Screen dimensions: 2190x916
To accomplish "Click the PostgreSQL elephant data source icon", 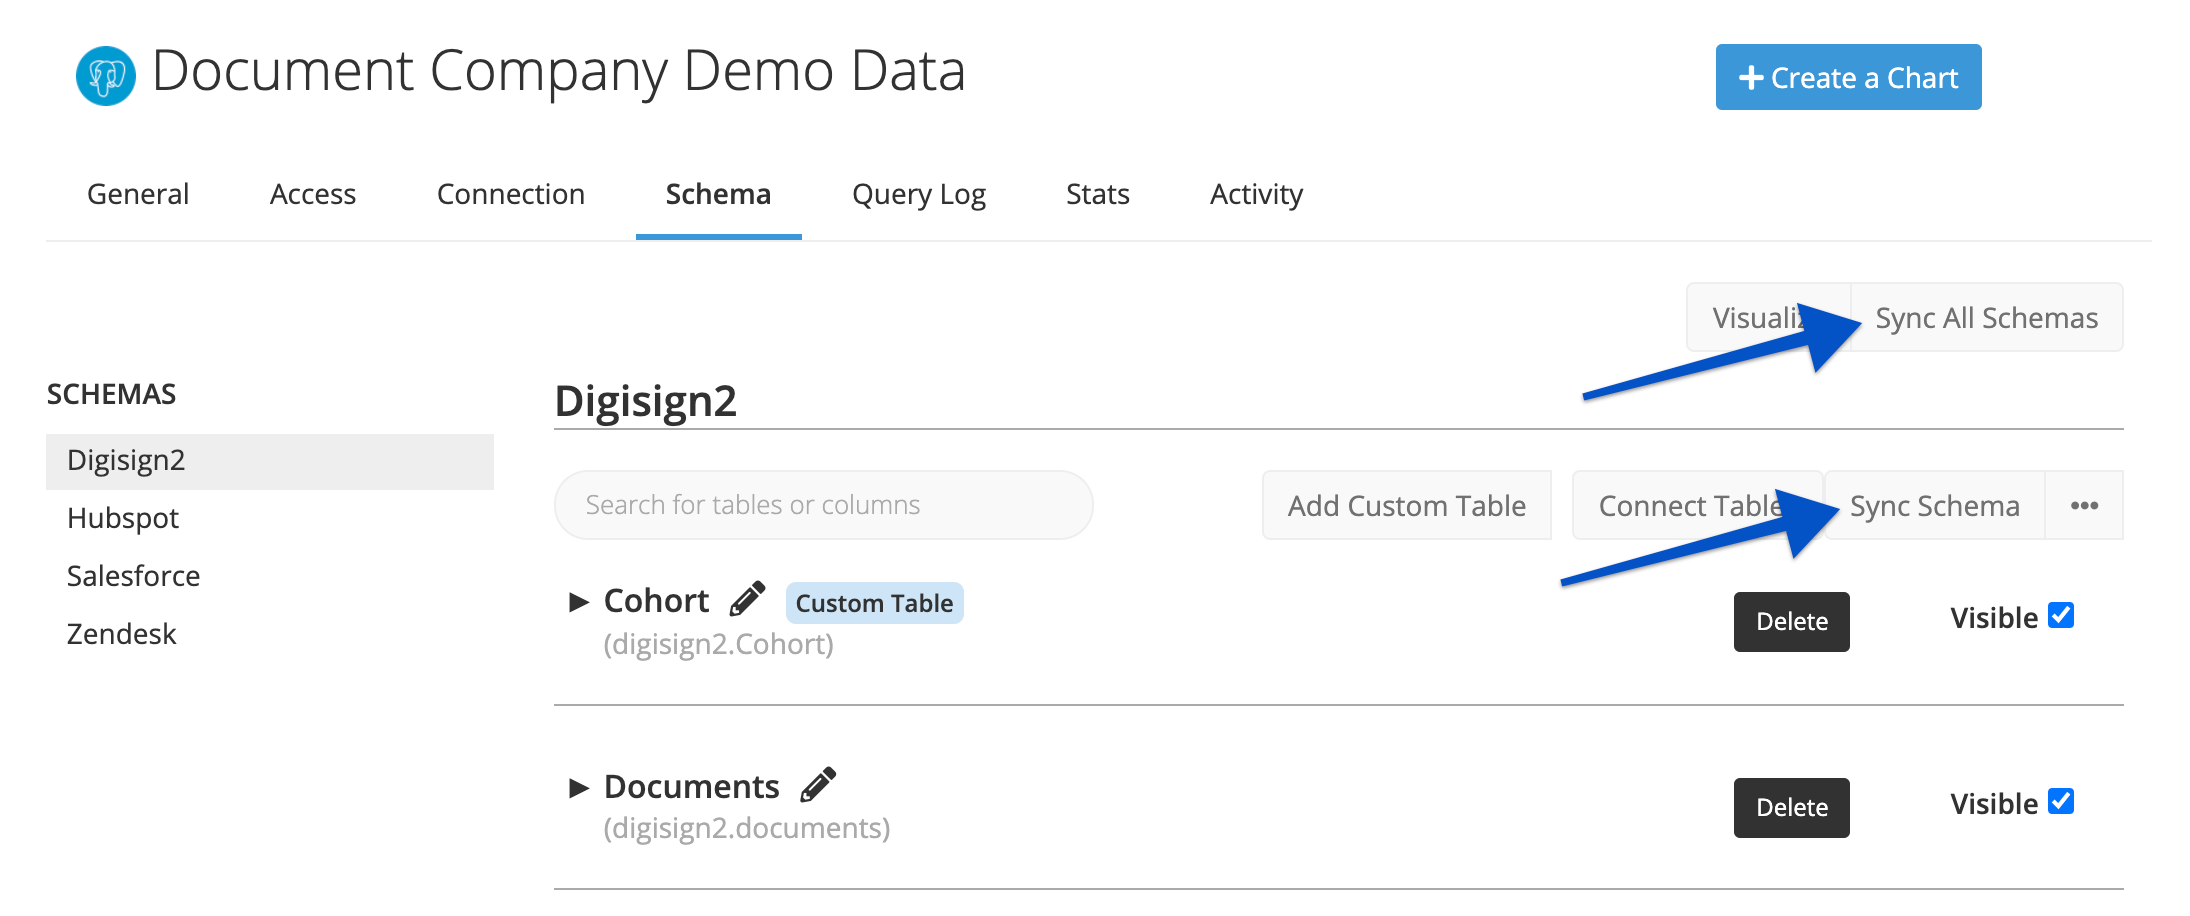I will tap(106, 76).
